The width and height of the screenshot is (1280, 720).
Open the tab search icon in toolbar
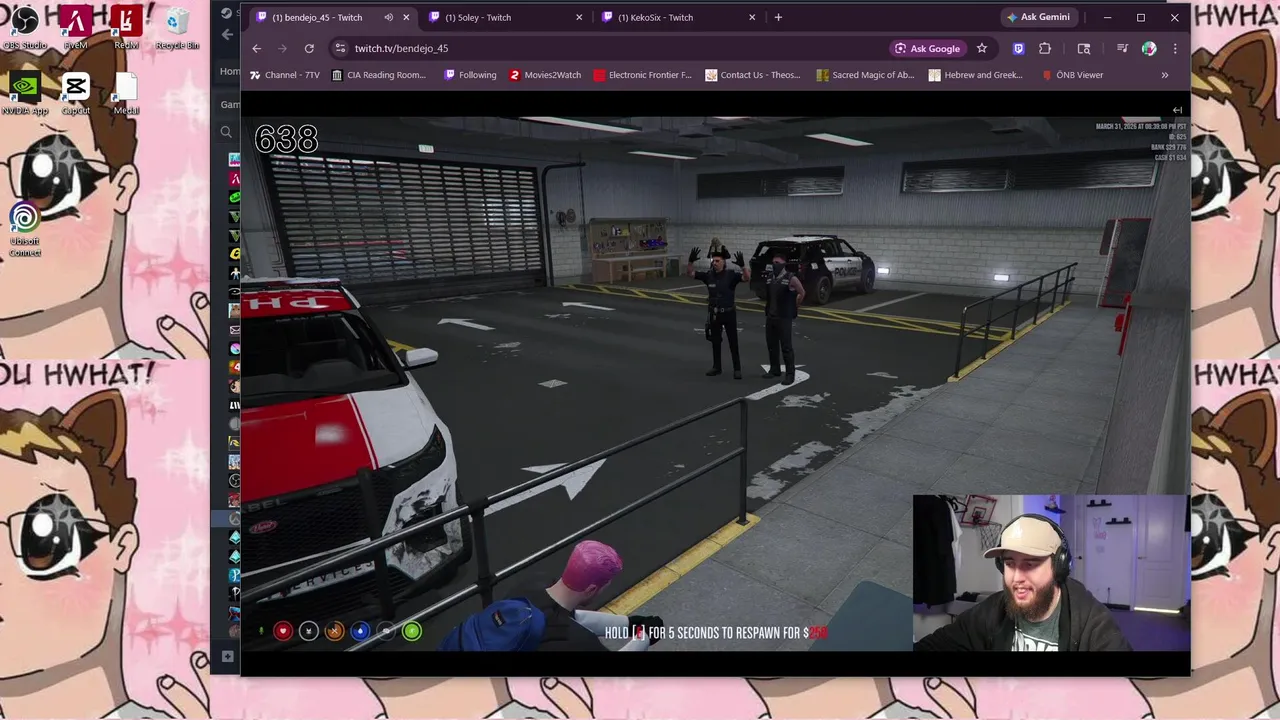pyautogui.click(x=1083, y=48)
